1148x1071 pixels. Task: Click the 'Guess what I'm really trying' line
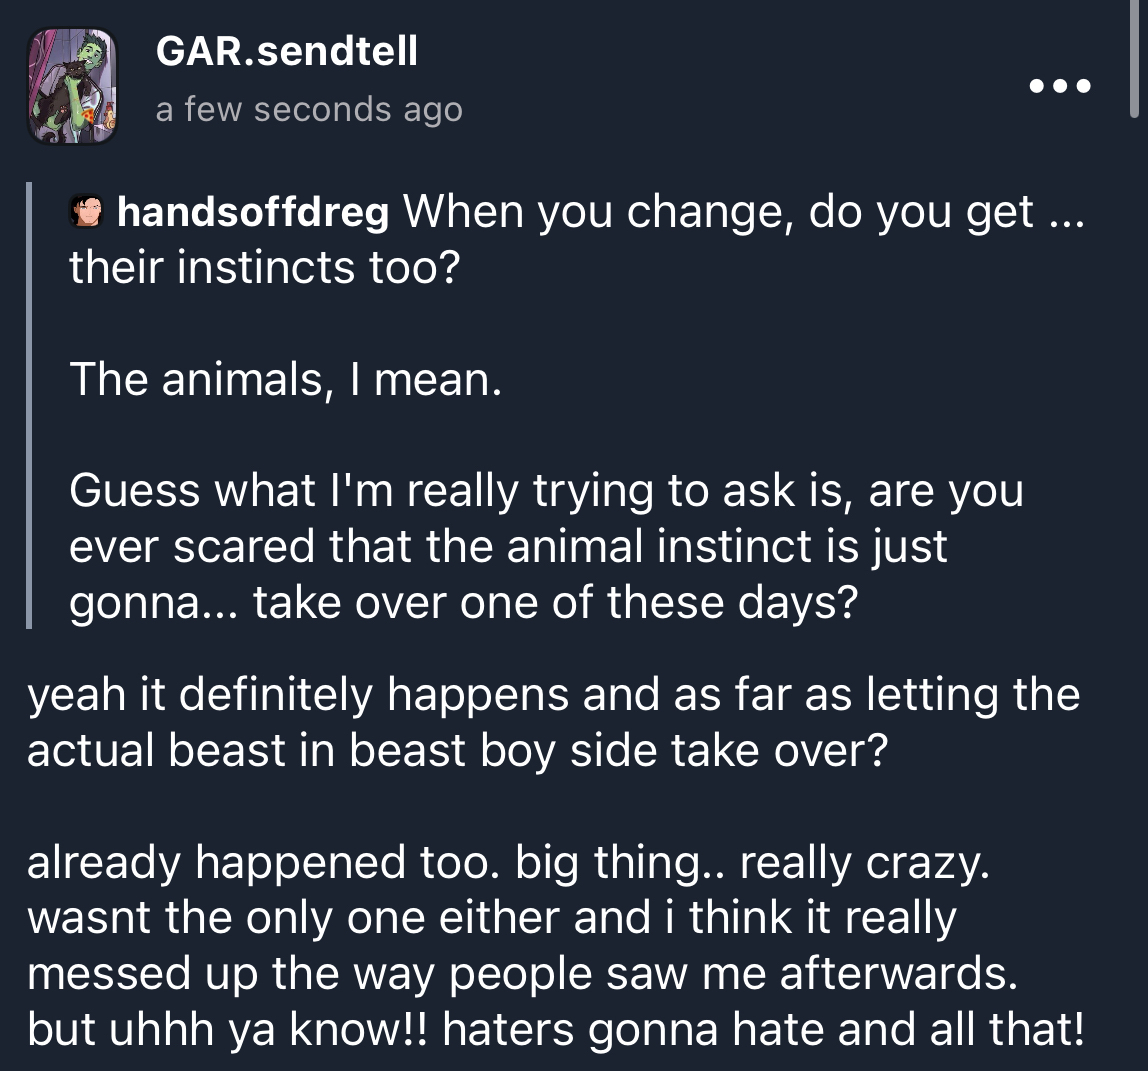pos(545,492)
